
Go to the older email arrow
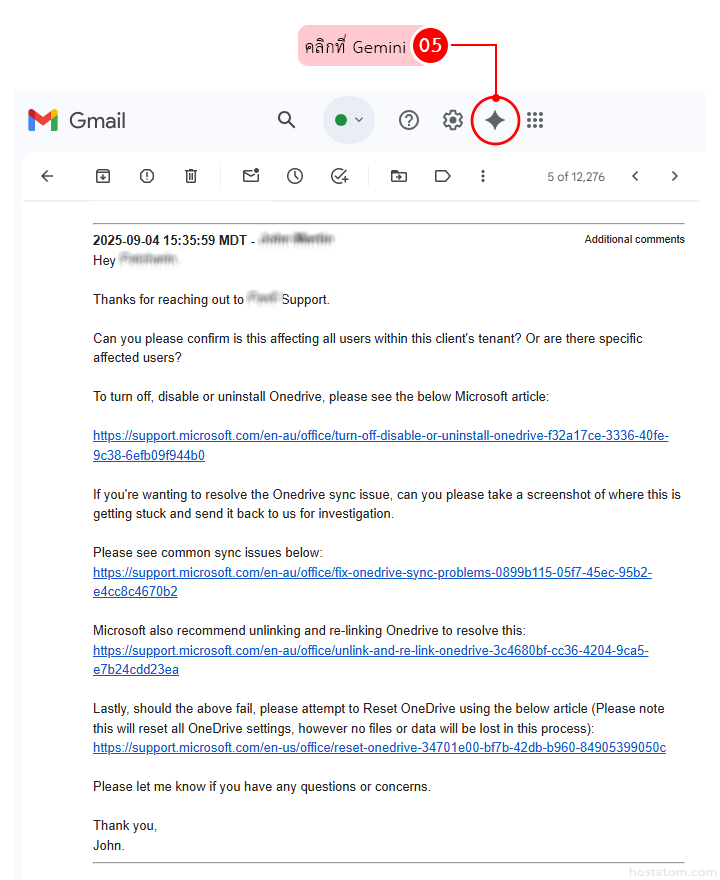(x=675, y=176)
